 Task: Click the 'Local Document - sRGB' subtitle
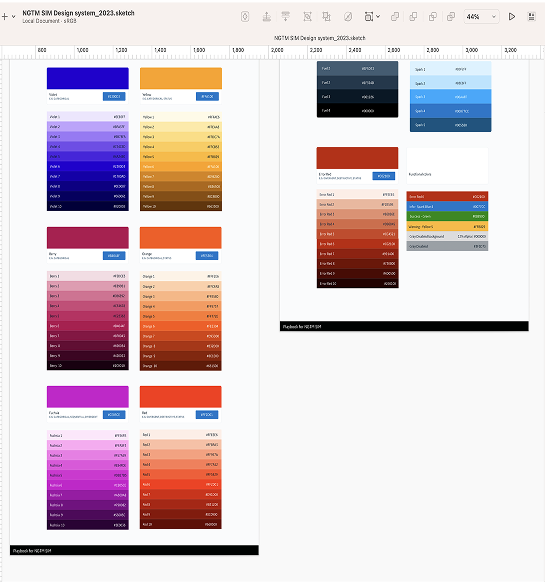click(x=49, y=21)
